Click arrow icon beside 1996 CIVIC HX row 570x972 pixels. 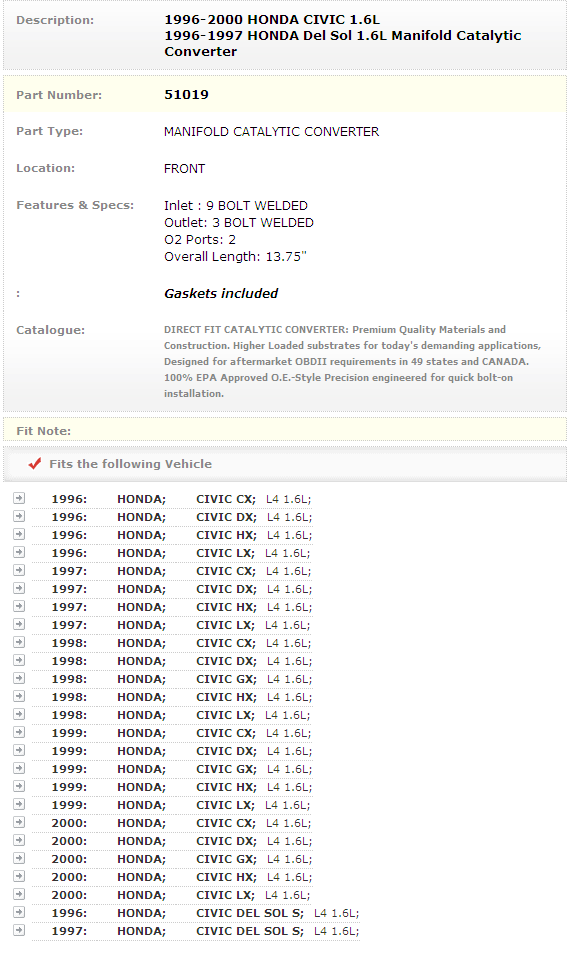tap(19, 534)
